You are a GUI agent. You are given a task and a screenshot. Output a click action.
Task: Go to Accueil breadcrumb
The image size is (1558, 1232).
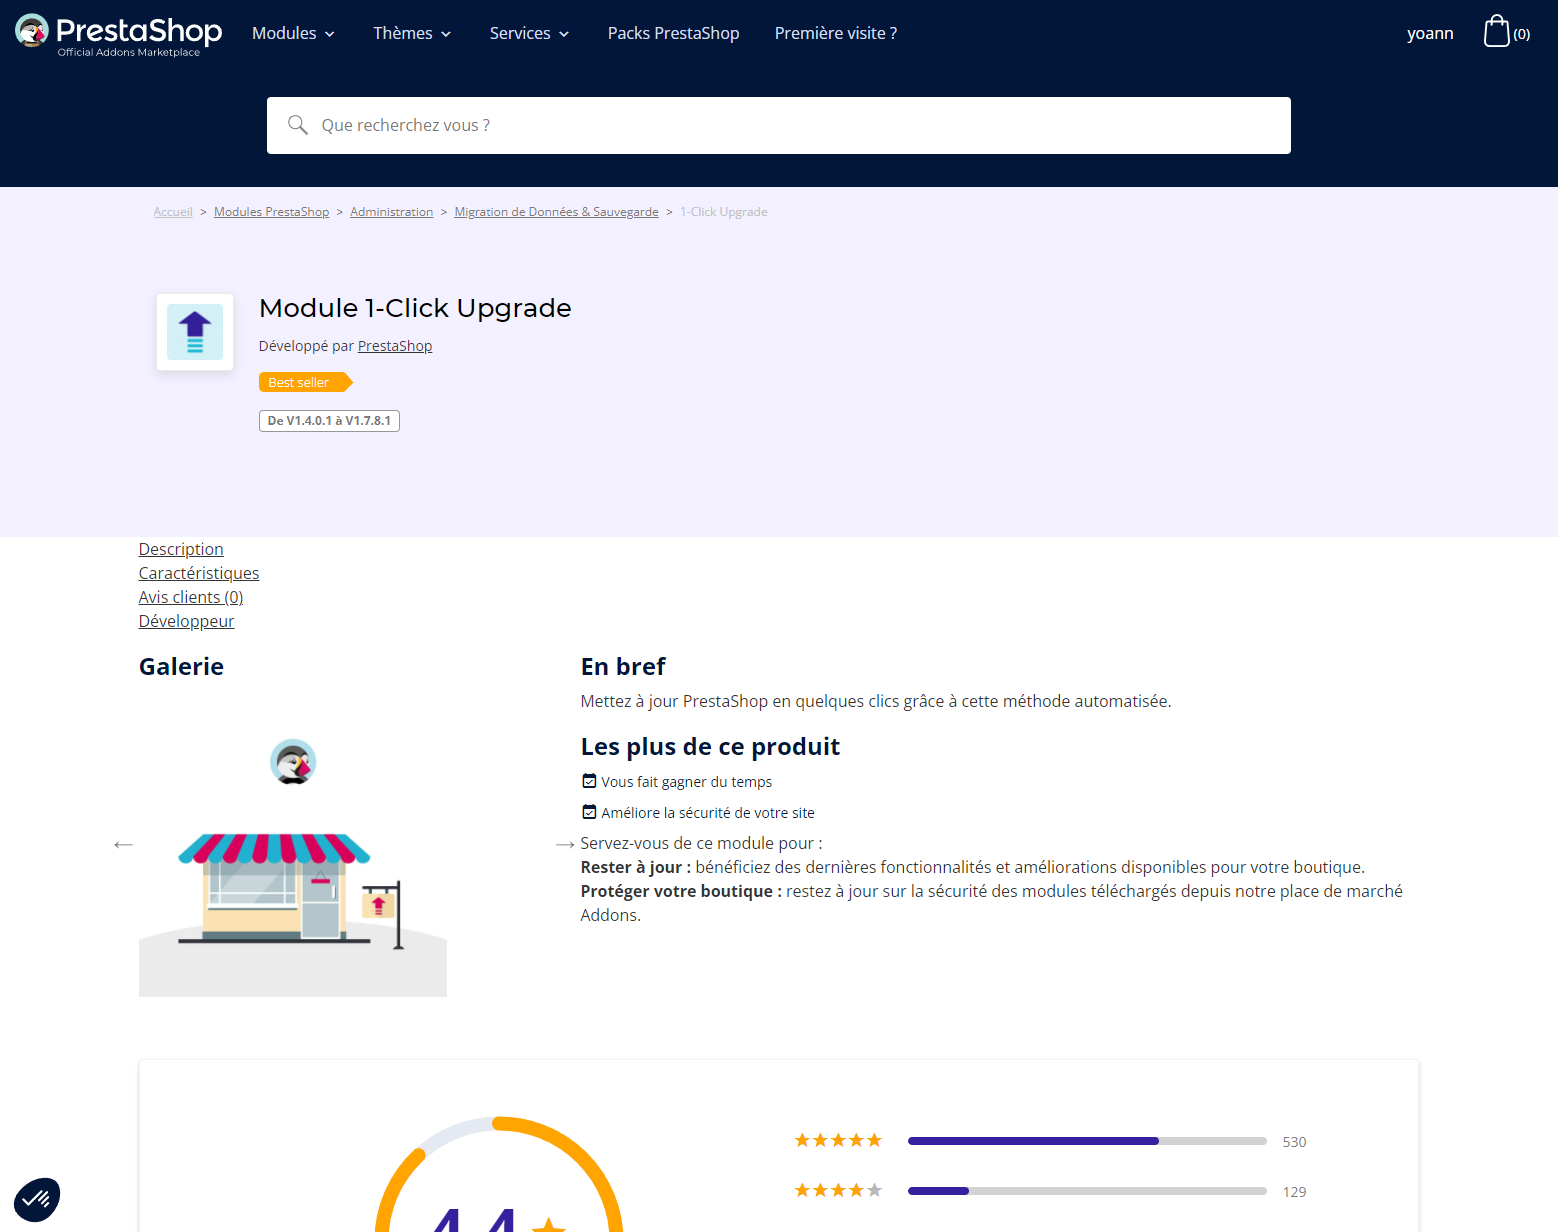173,212
